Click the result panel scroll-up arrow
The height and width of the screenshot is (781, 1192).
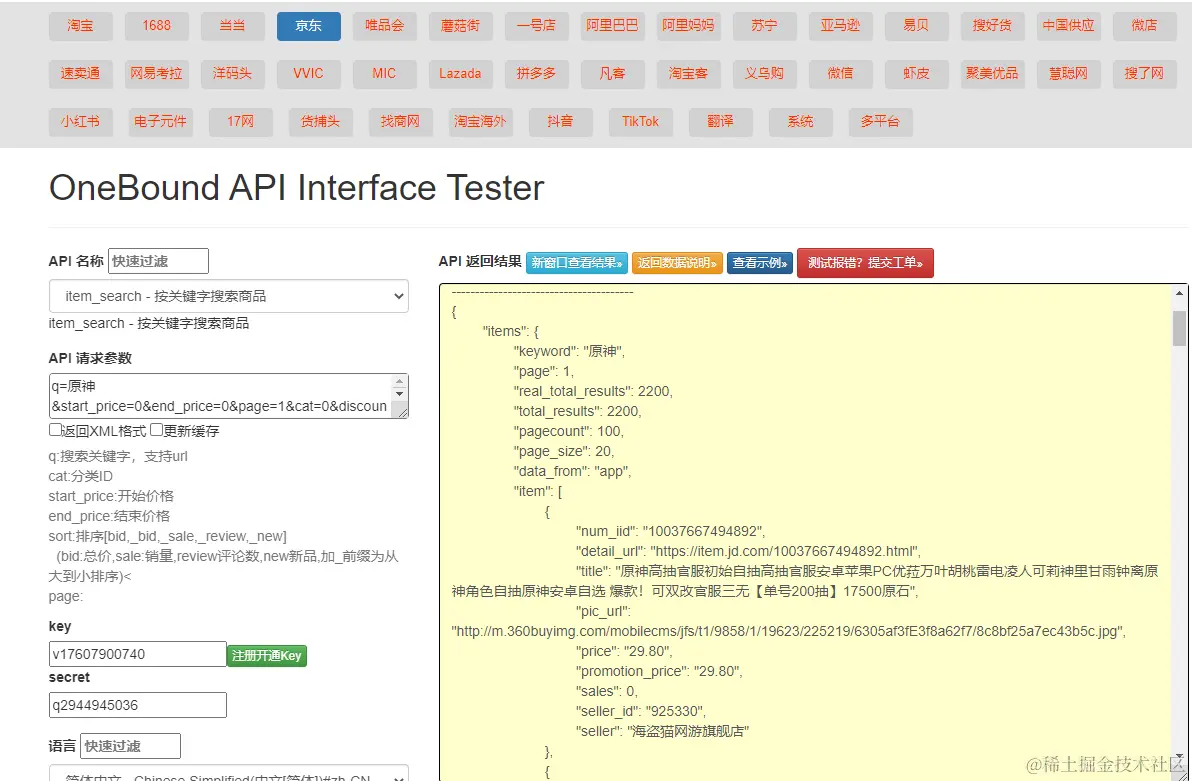click(x=1180, y=293)
